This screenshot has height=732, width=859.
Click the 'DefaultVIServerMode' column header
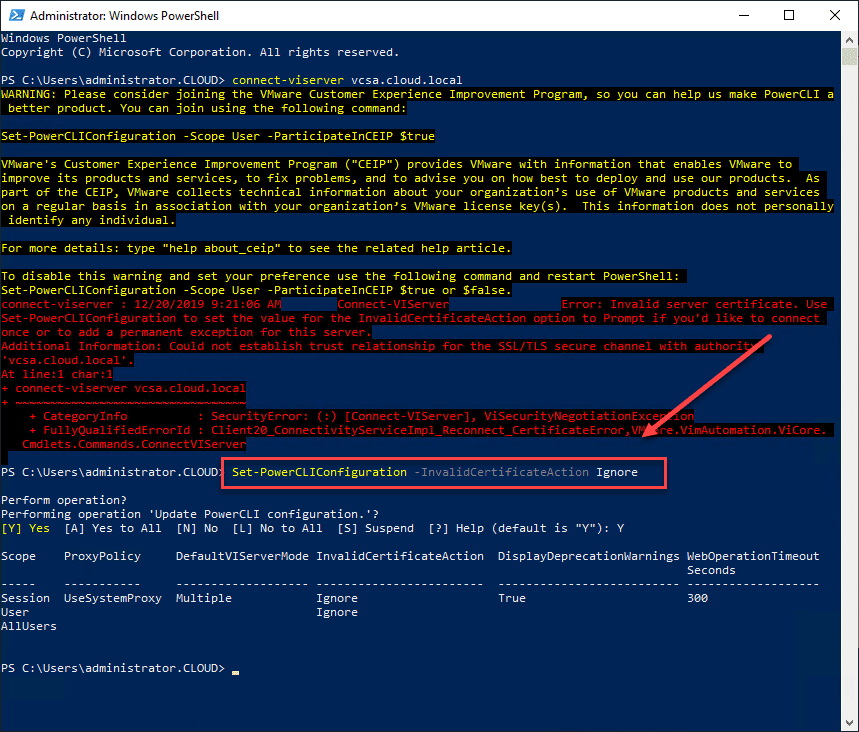[242, 556]
